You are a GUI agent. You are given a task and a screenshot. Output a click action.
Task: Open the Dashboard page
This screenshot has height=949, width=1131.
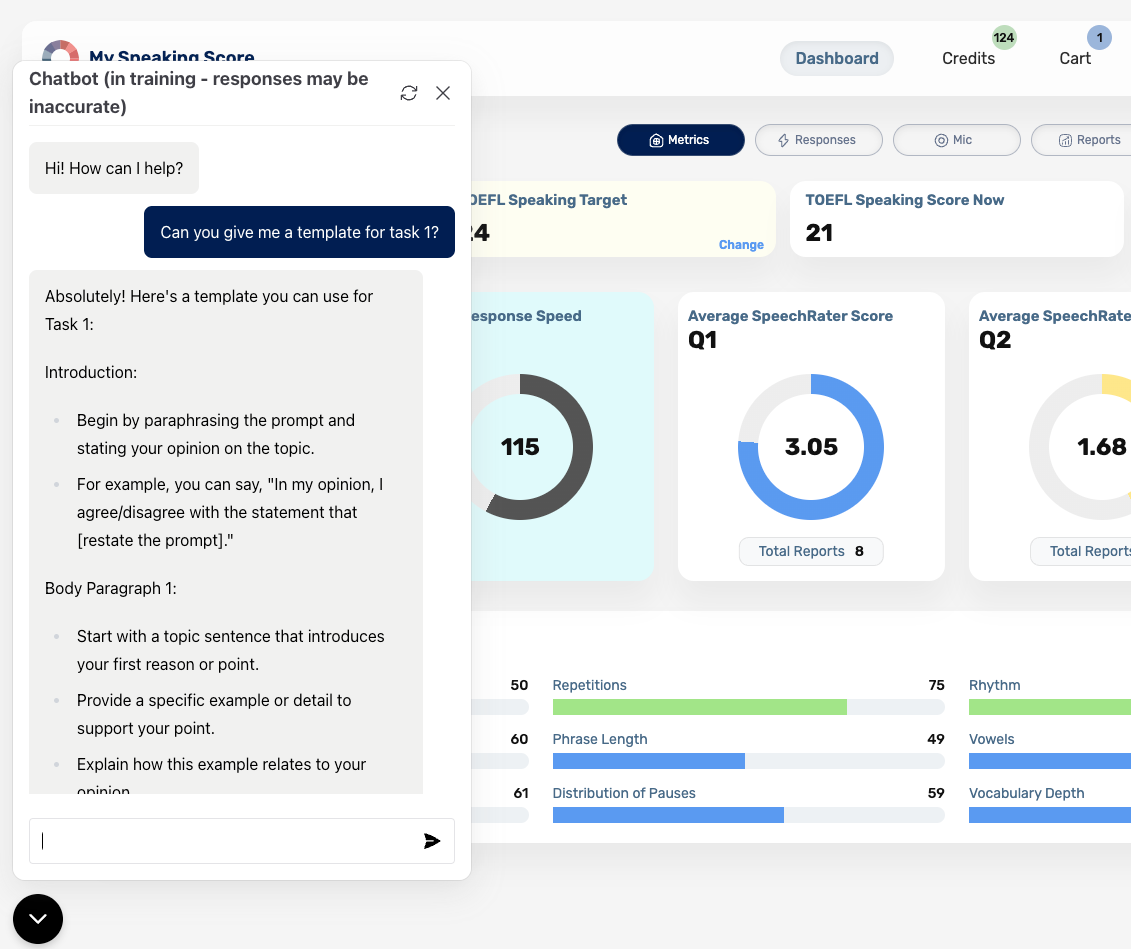click(837, 58)
